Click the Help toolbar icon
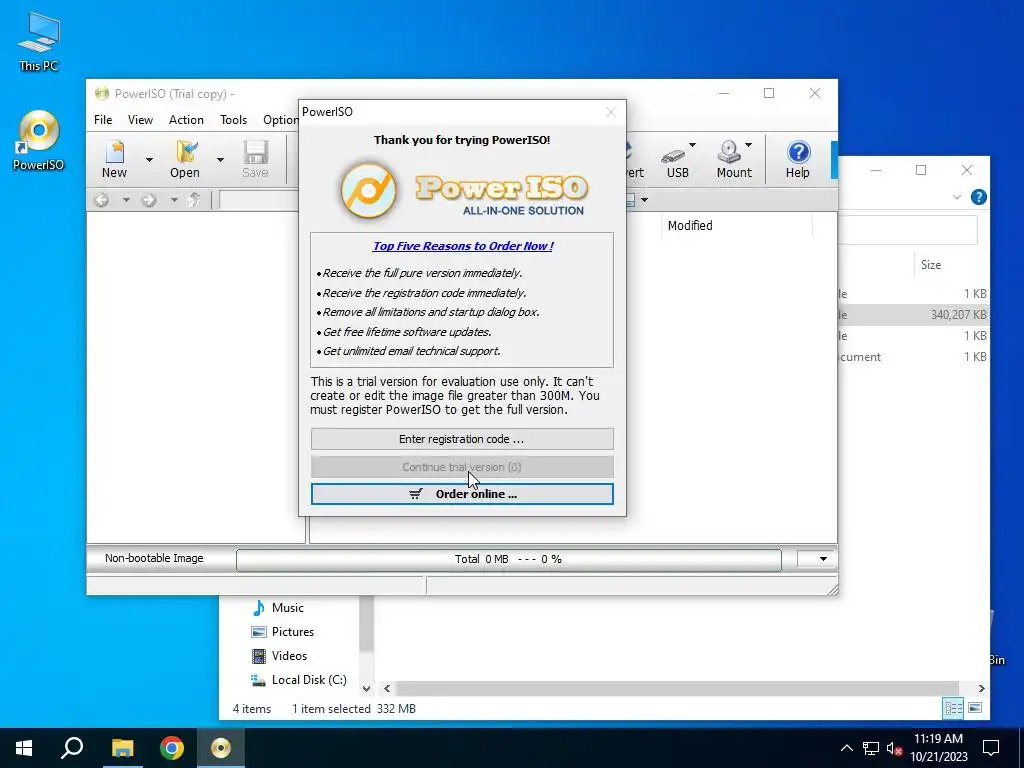The height and width of the screenshot is (768, 1024). coord(797,159)
